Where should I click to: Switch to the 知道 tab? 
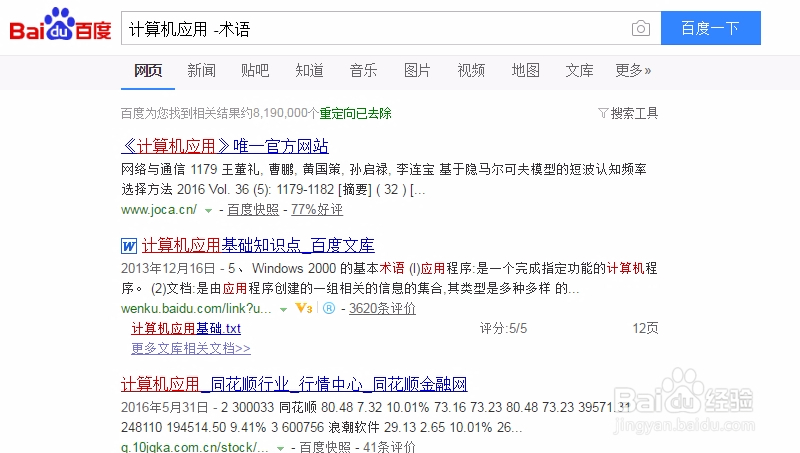click(x=309, y=70)
